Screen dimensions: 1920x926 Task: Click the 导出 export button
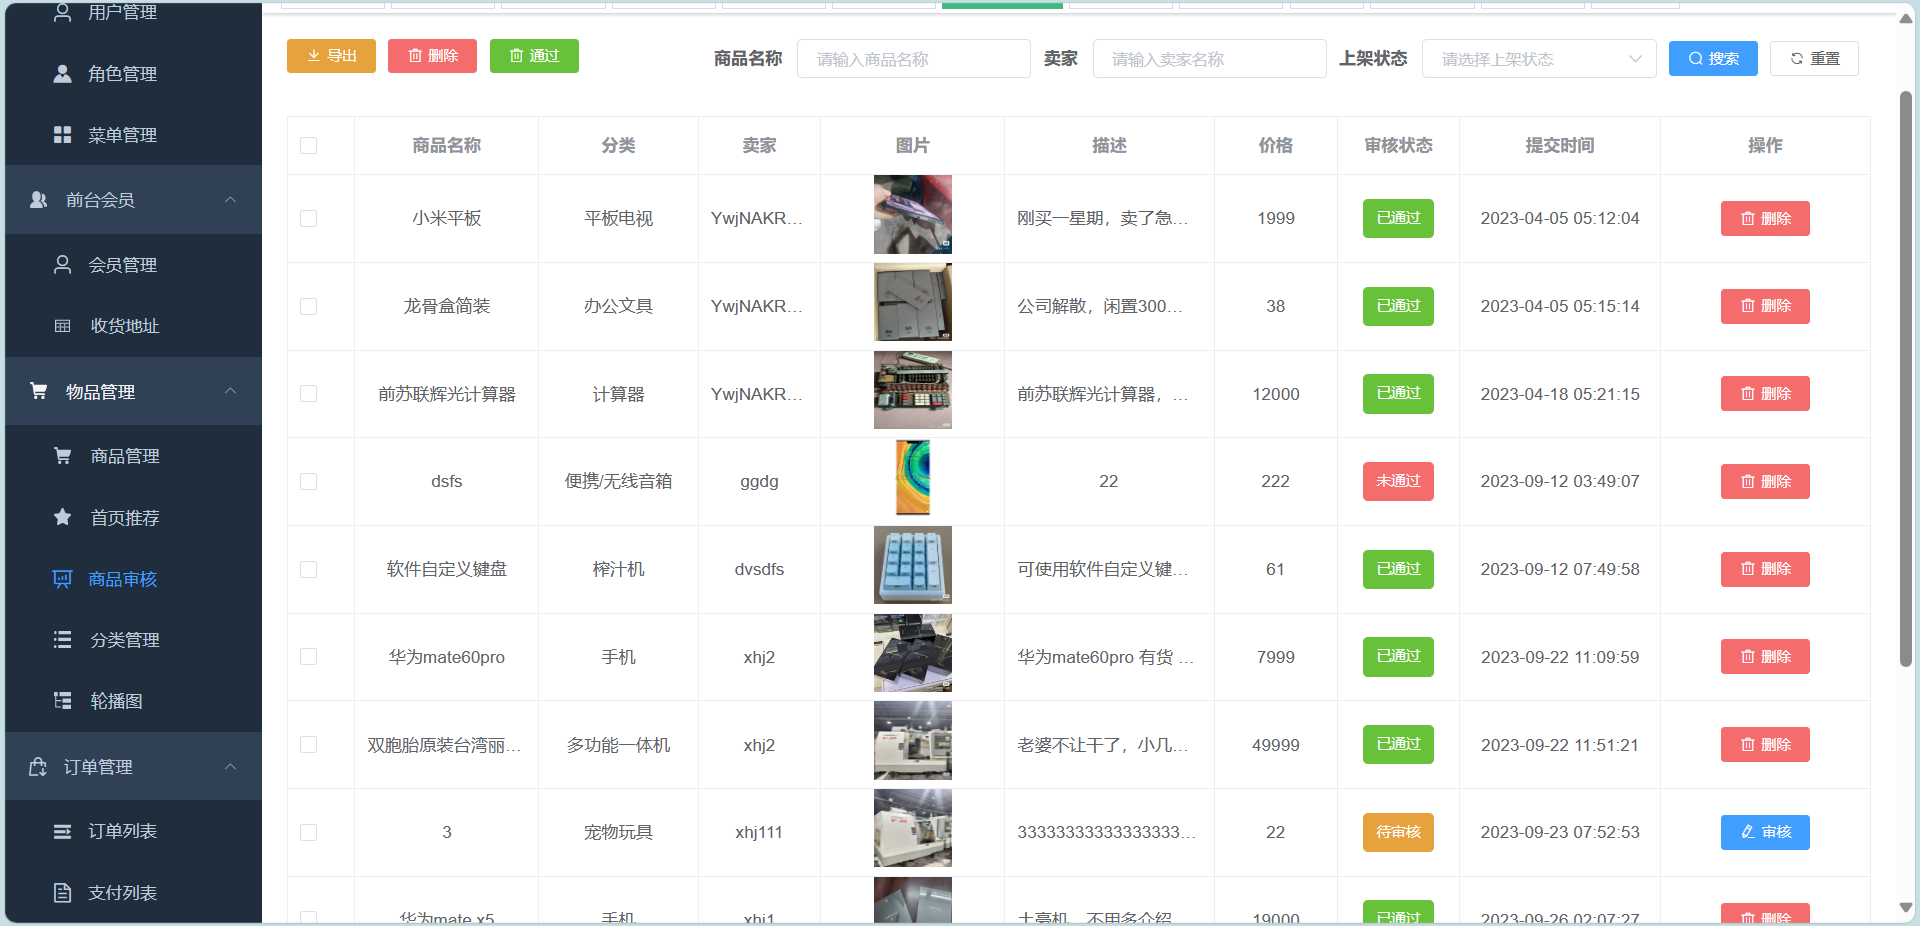click(x=330, y=56)
